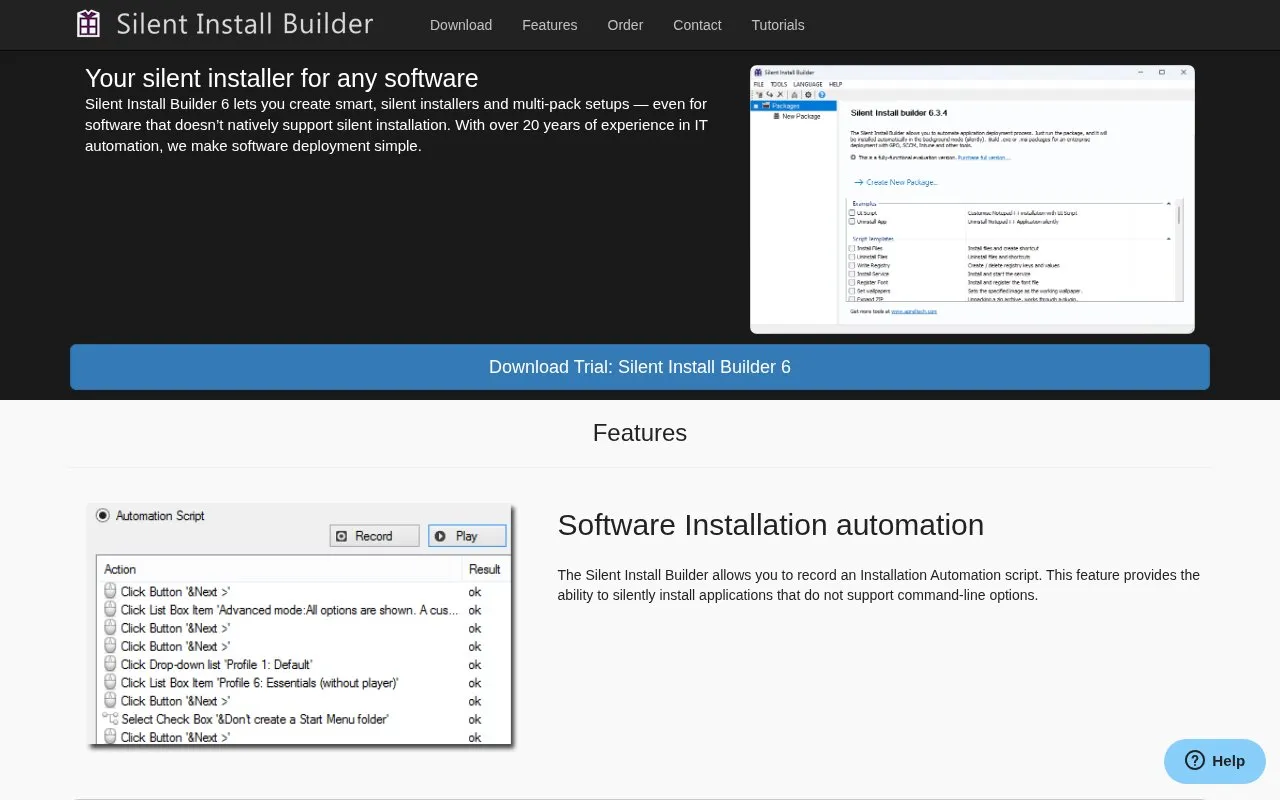The image size is (1280, 800).
Task: Click the Record button in the automation script image
Action: click(375, 536)
